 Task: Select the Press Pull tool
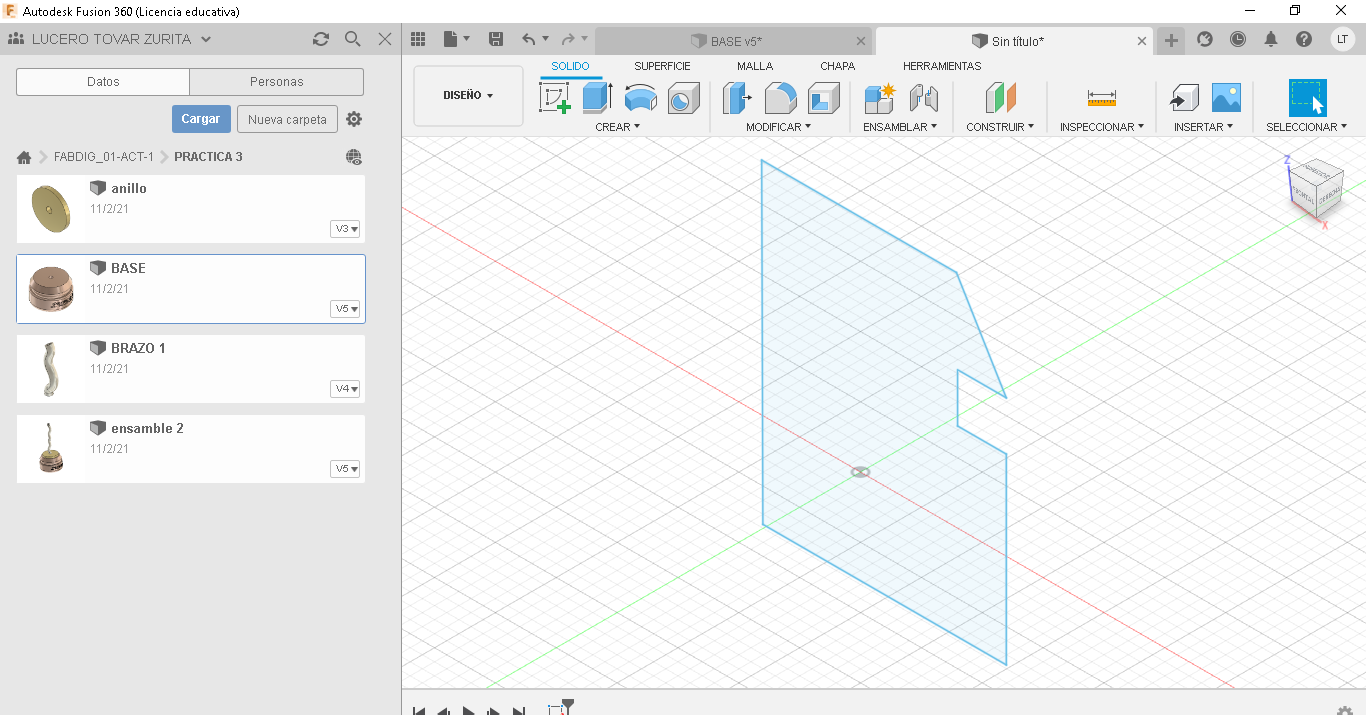[737, 98]
